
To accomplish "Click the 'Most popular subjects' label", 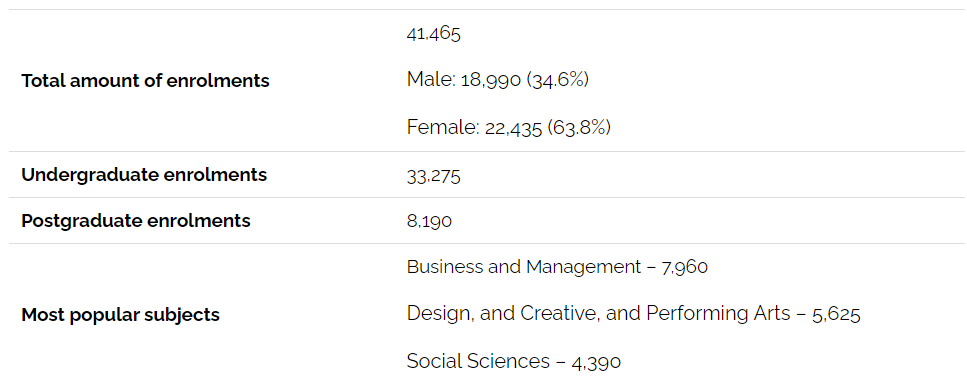I will [x=120, y=315].
